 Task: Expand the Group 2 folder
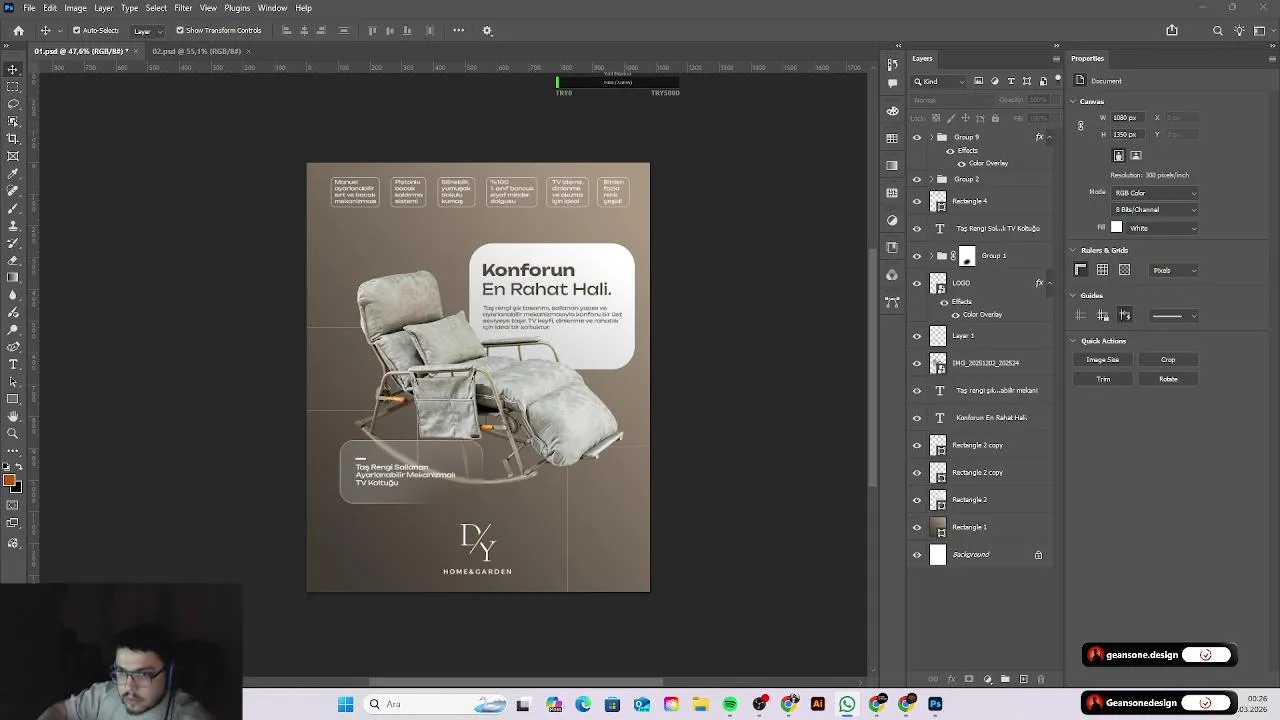(932, 180)
